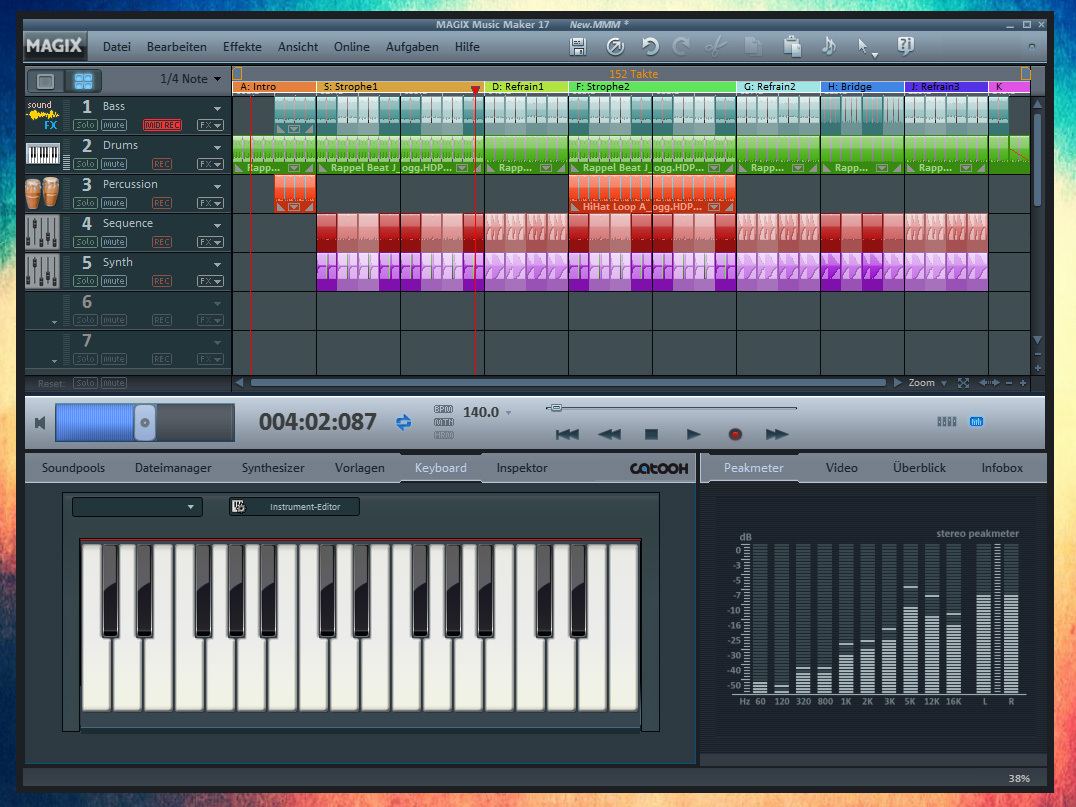
Task: Open the help icon with question mark
Action: 906,46
